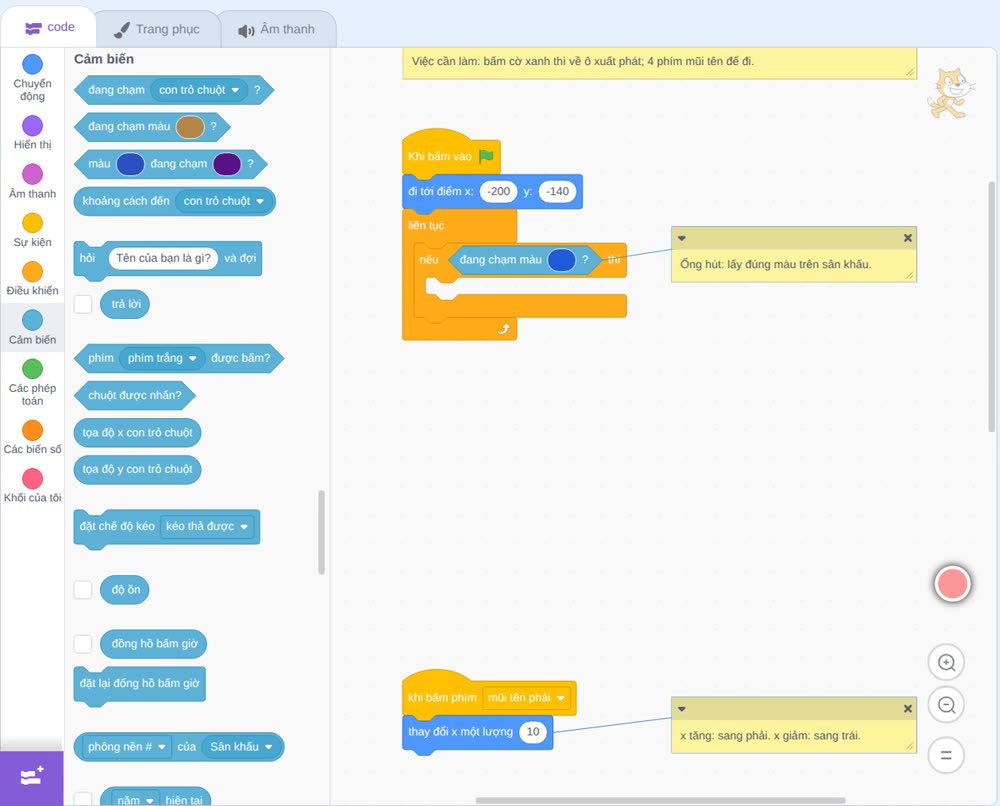
Task: Open the purple Âm thanh block category
Action: pyautogui.click(x=32, y=182)
